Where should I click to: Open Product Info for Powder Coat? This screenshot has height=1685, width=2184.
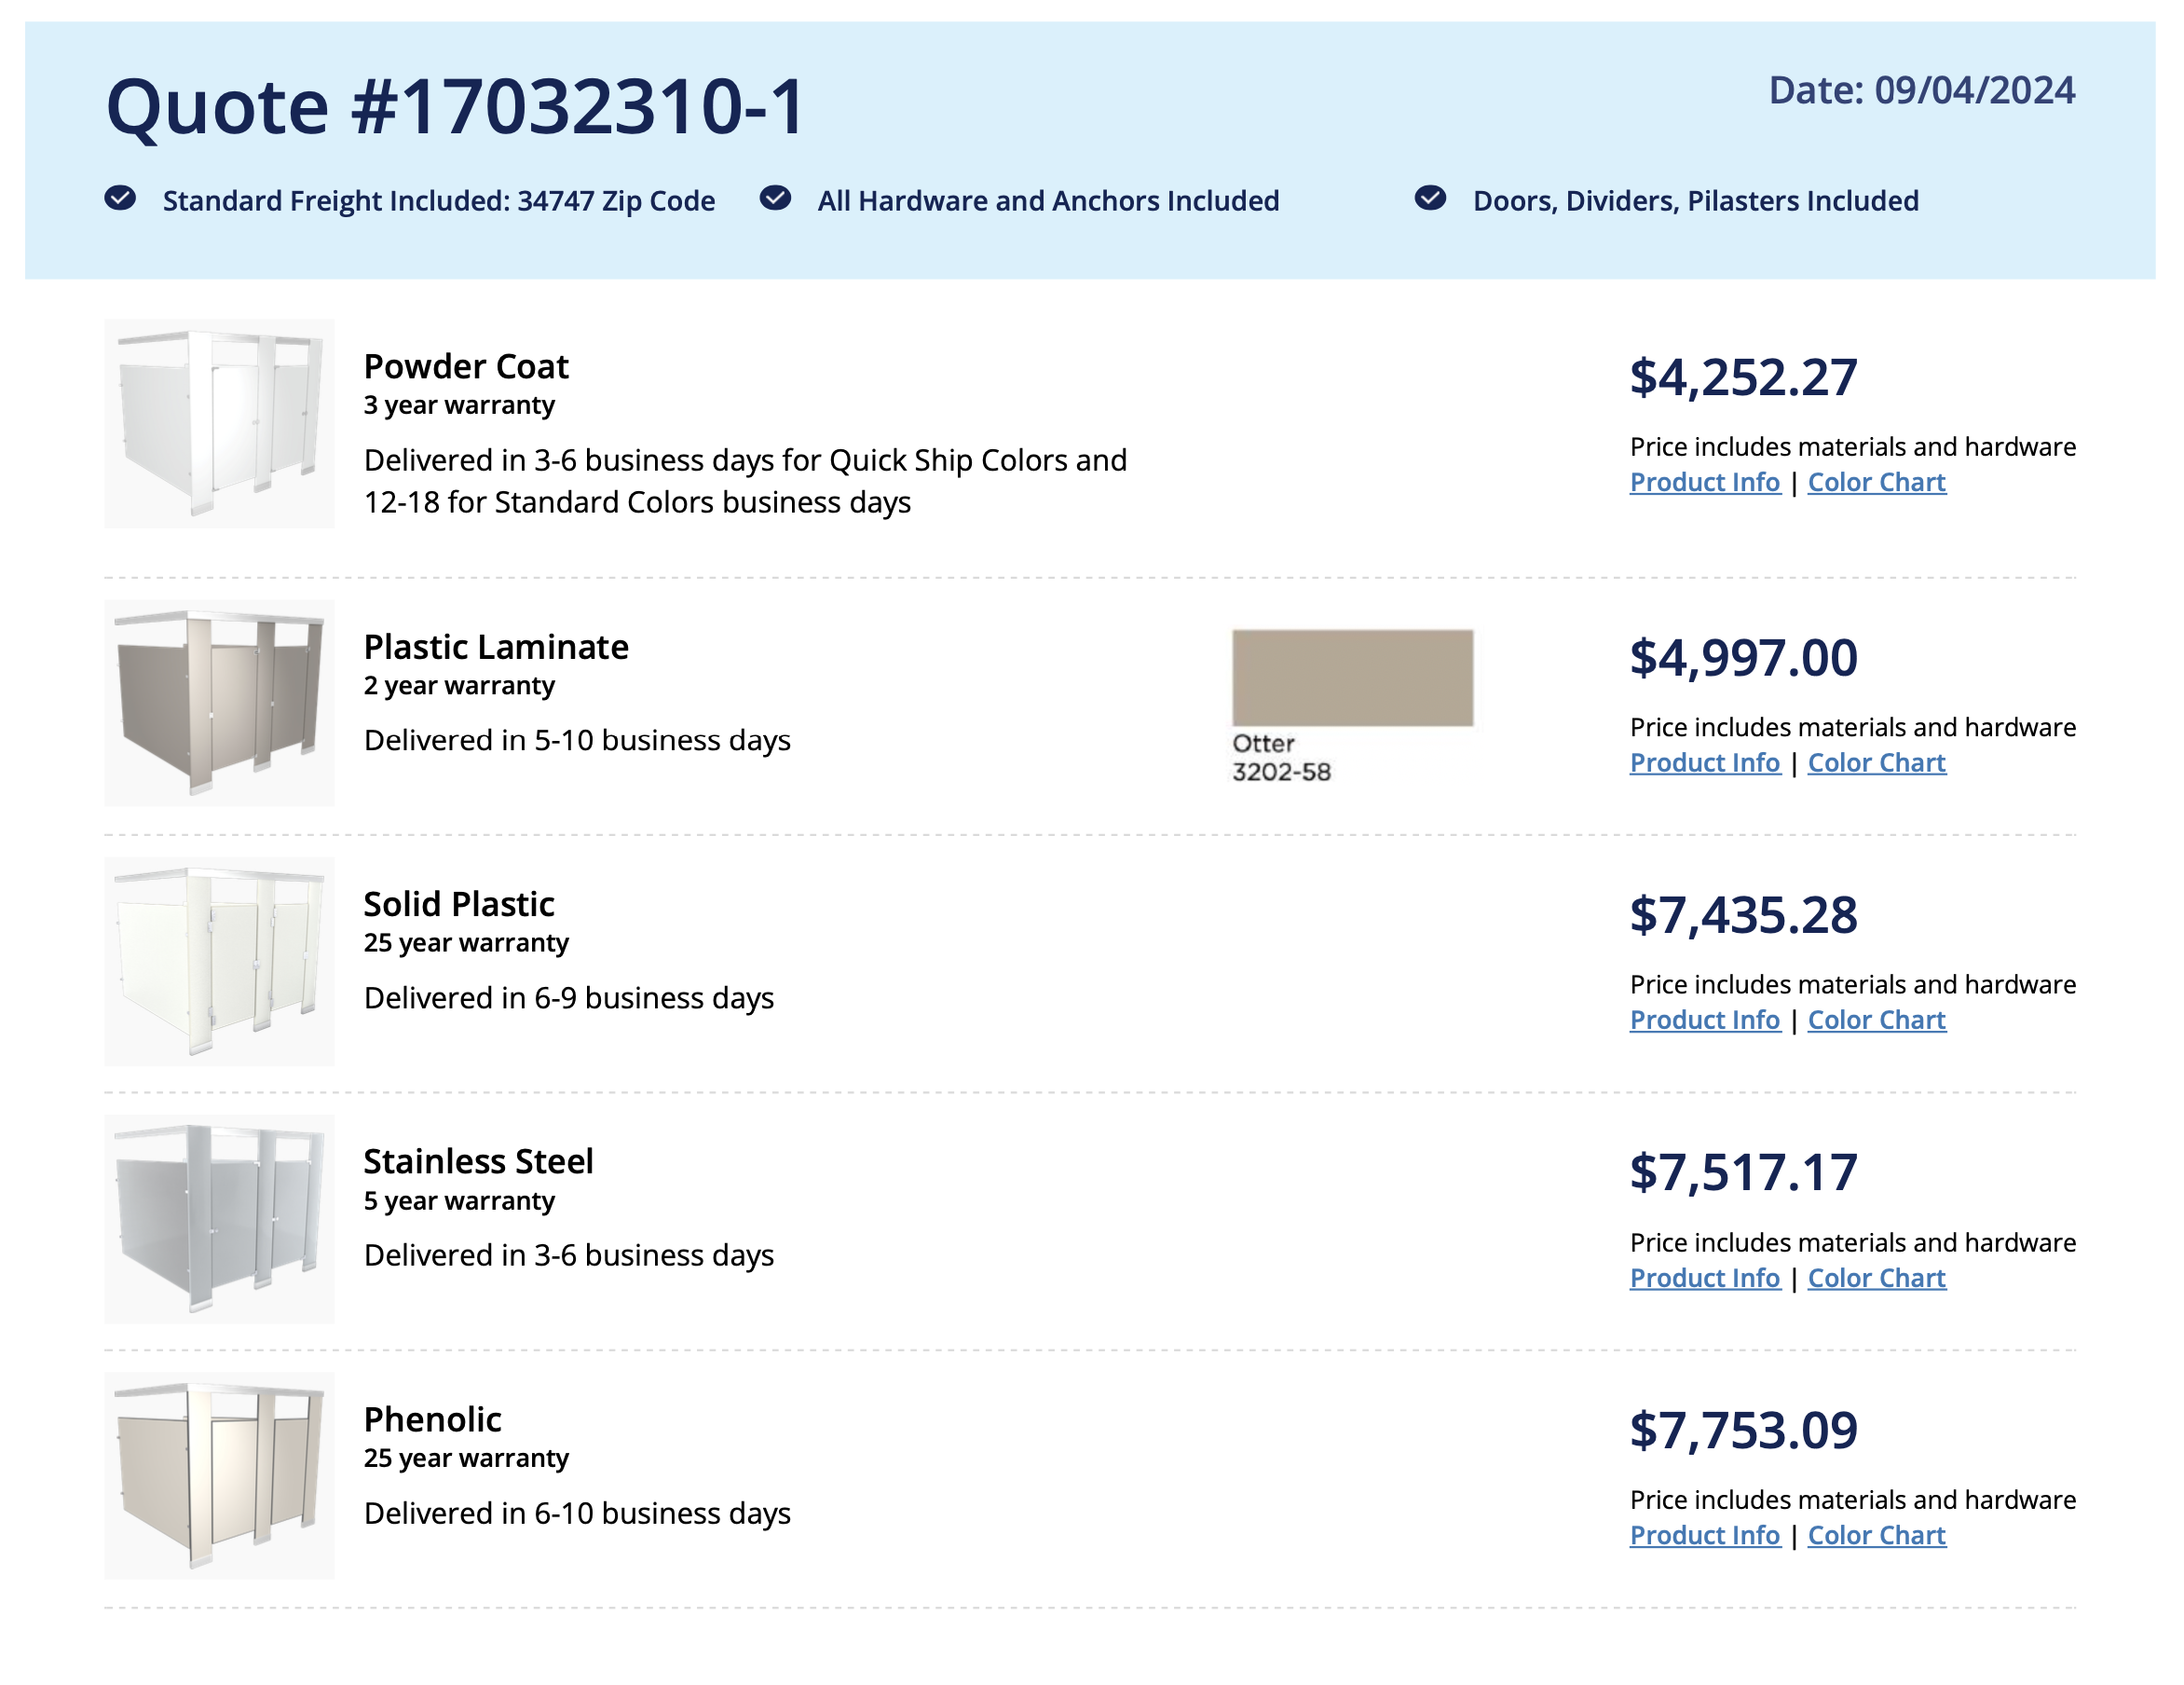(1704, 482)
